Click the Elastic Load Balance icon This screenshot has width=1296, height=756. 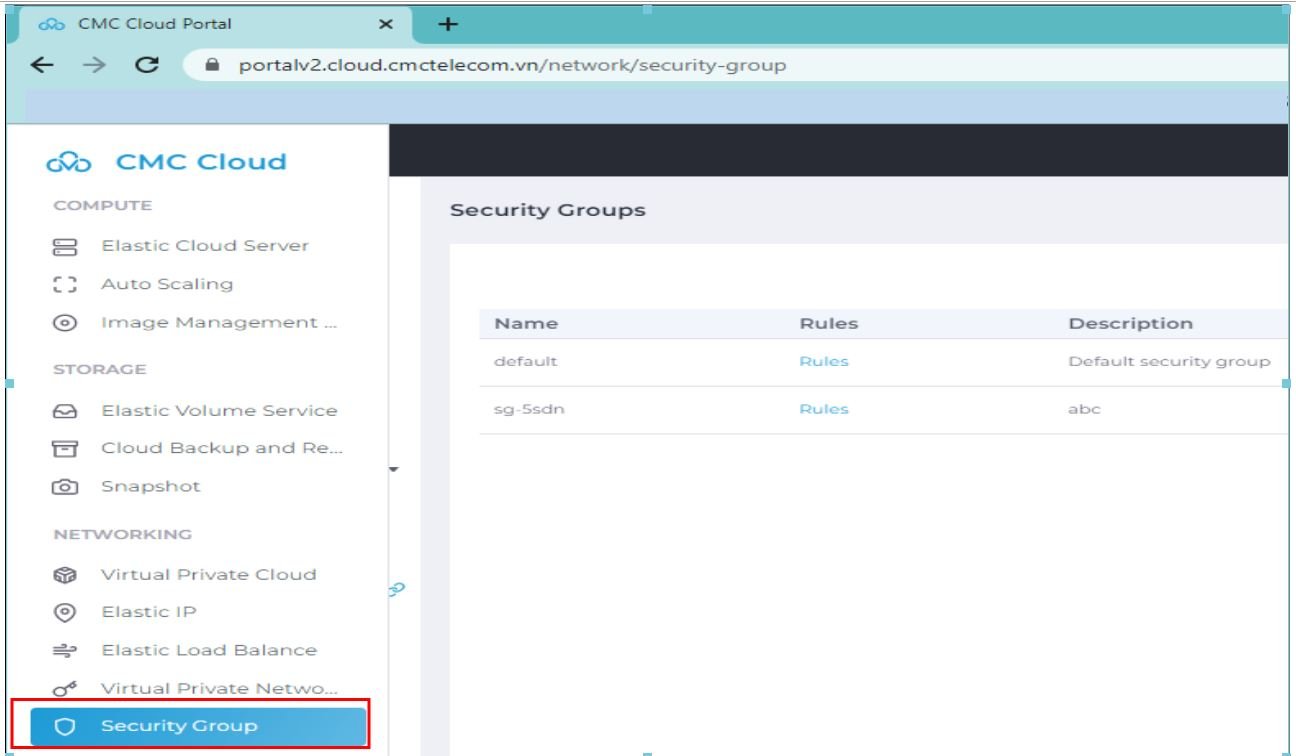65,650
